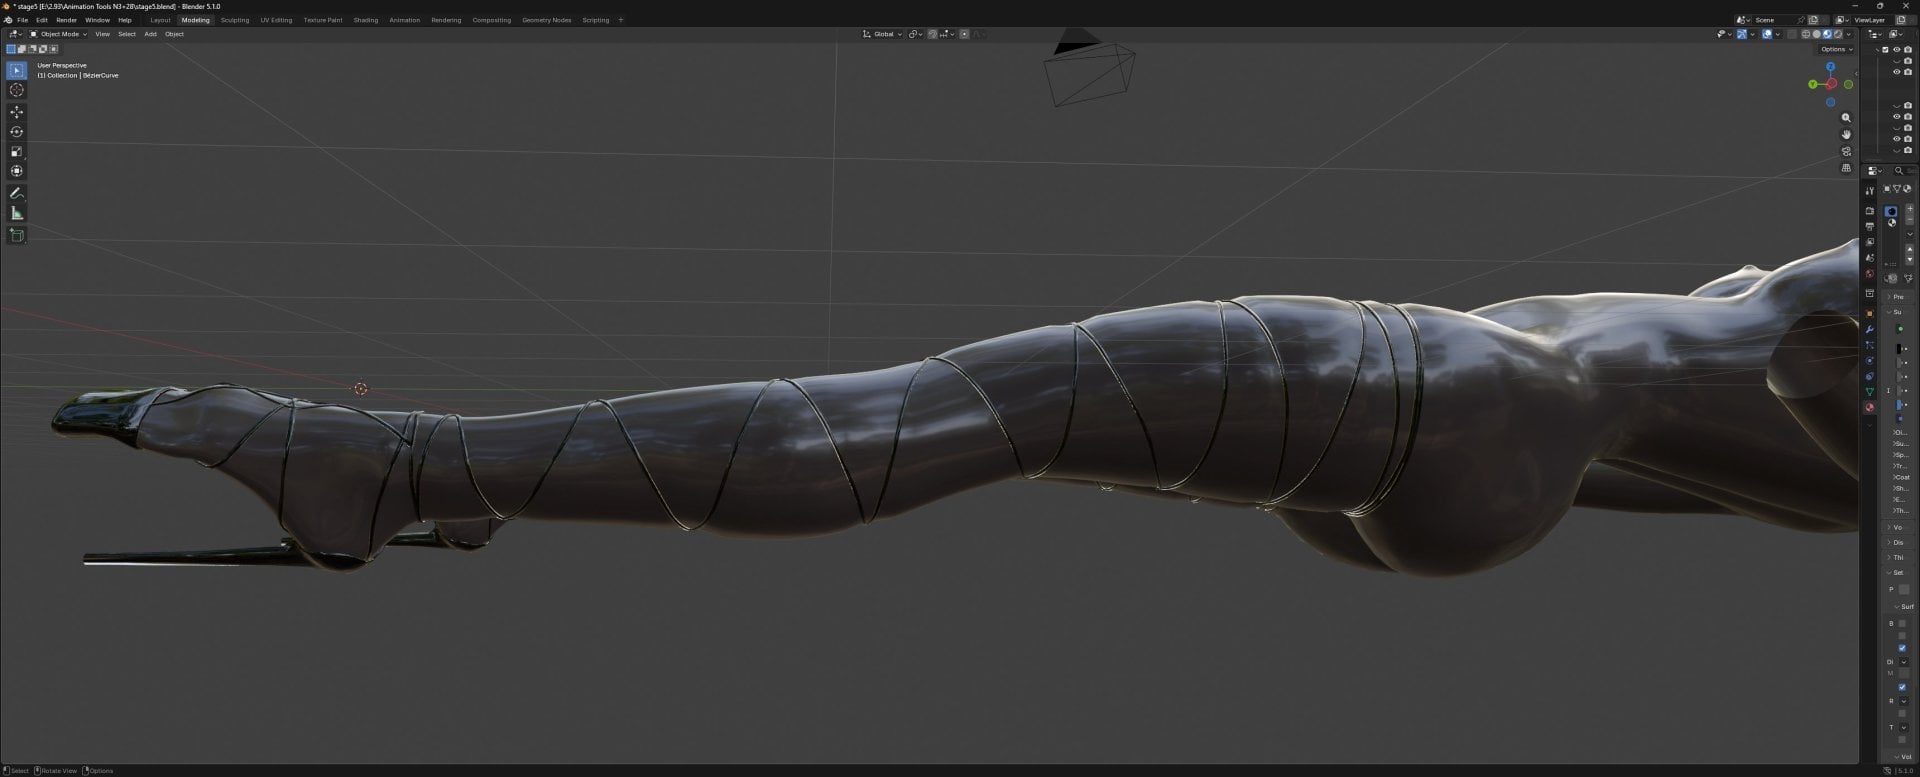The image size is (1920, 777).
Task: Select the Rotate tool
Action: tap(17, 132)
